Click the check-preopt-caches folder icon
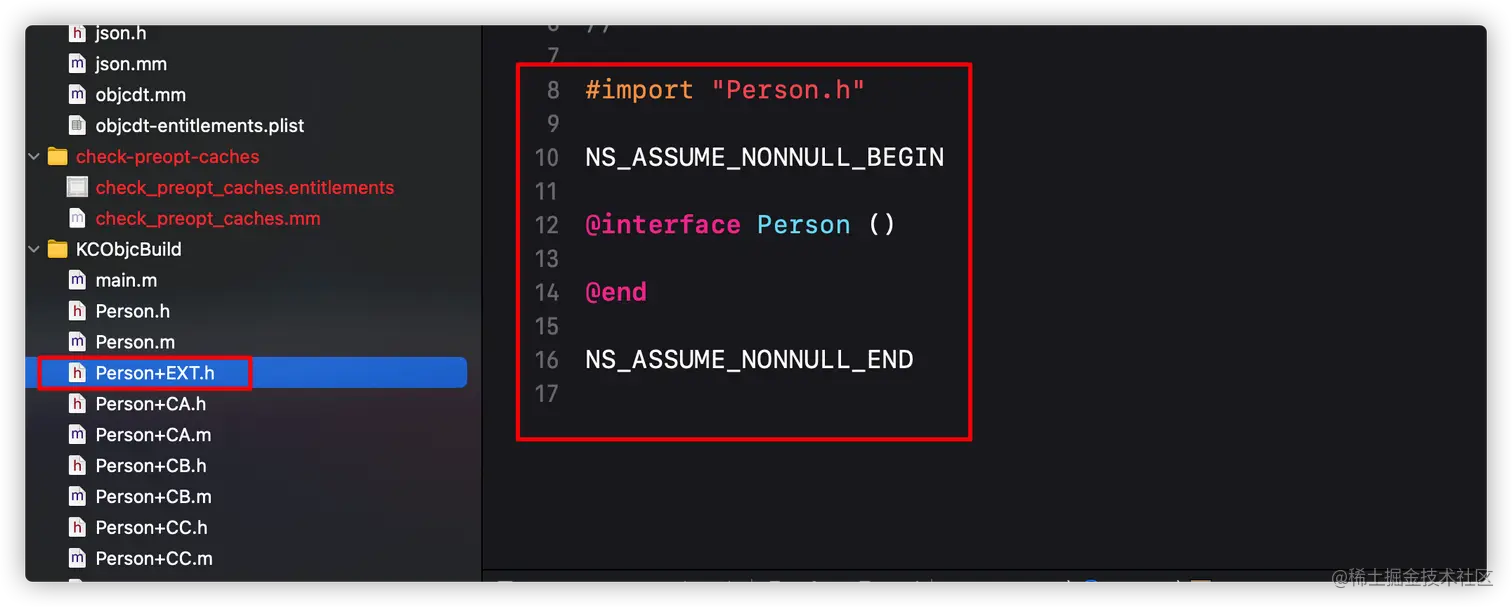This screenshot has width=1512, height=607. click(x=57, y=157)
